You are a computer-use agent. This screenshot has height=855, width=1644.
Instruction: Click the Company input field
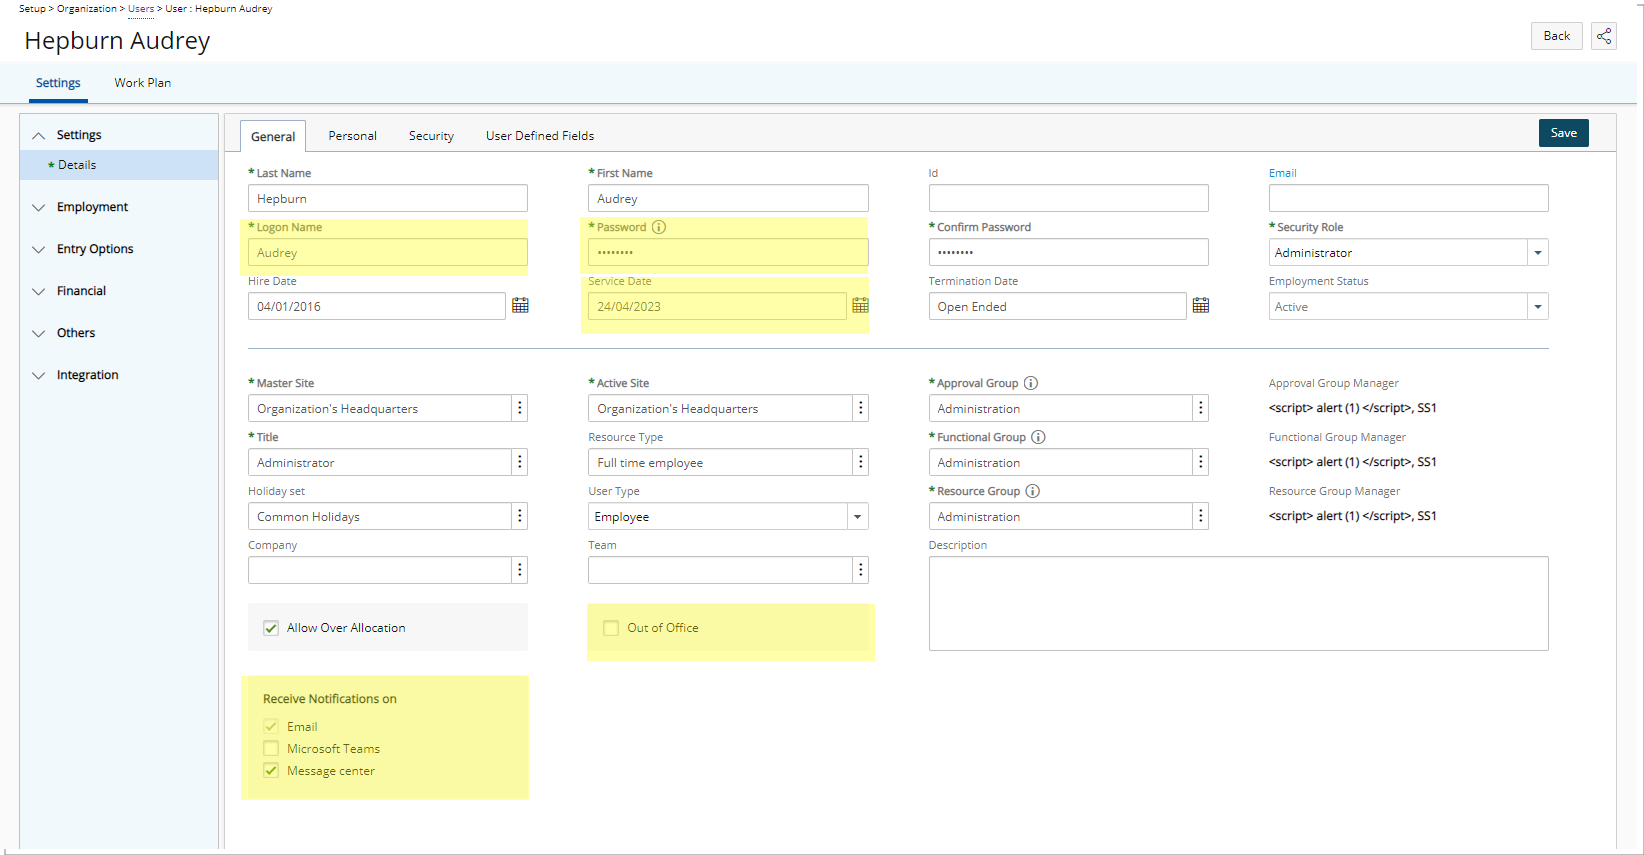(x=380, y=570)
